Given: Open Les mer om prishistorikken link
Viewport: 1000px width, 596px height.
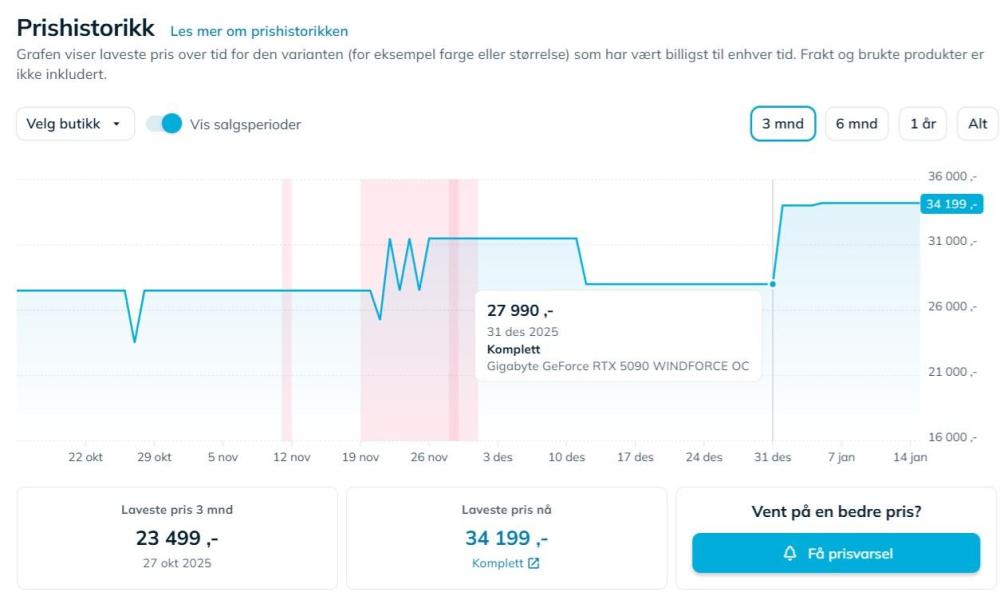Looking at the screenshot, I should coord(259,32).
